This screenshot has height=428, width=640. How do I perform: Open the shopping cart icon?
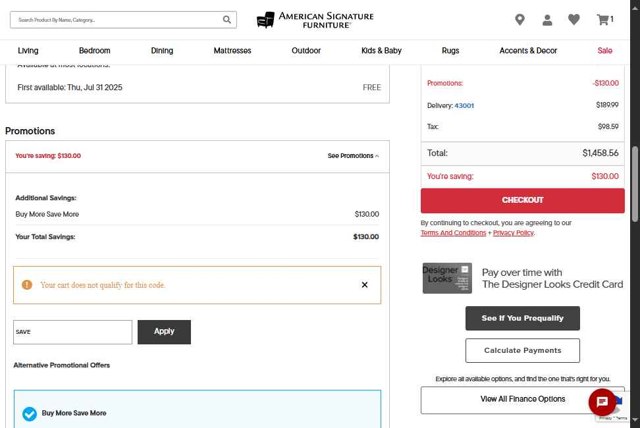tap(605, 20)
